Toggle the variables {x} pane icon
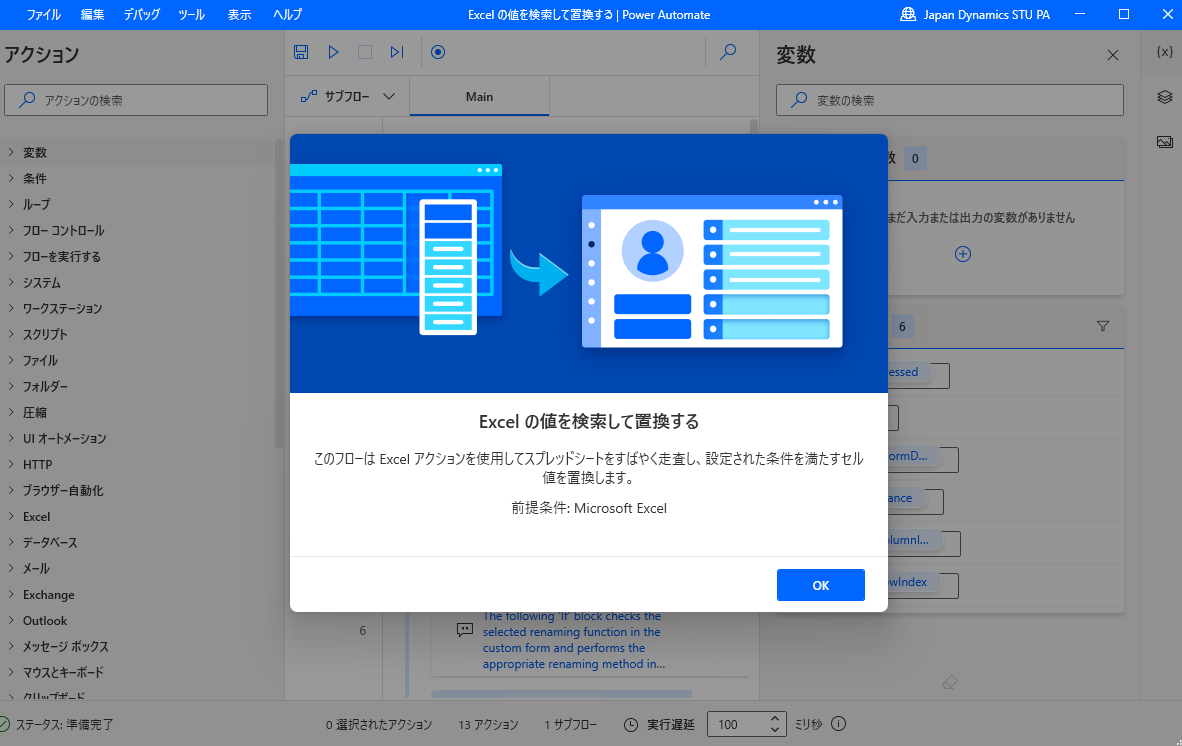The width and height of the screenshot is (1182, 746). [1165, 51]
